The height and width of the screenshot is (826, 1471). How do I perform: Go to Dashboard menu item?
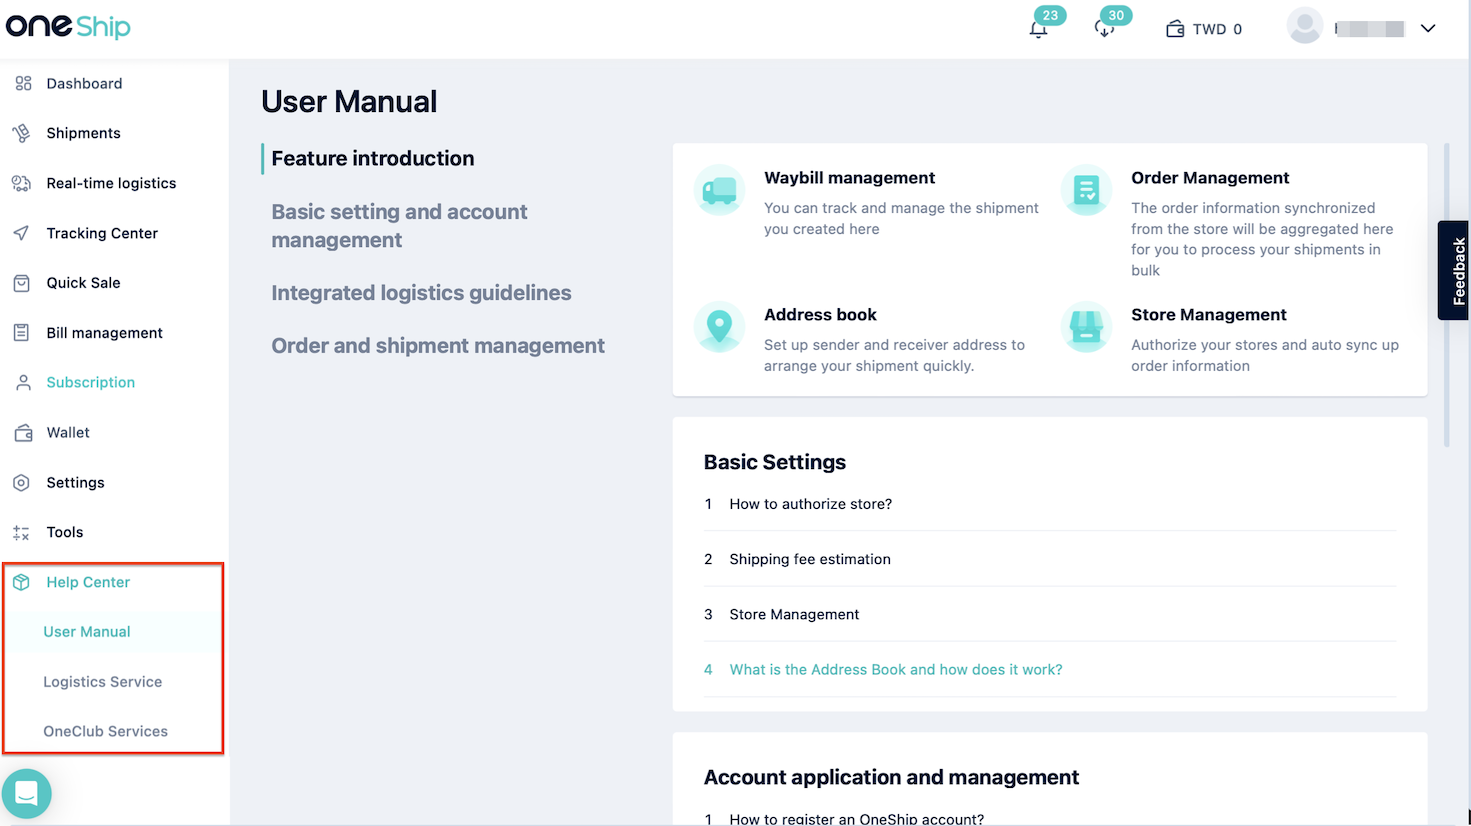[84, 83]
